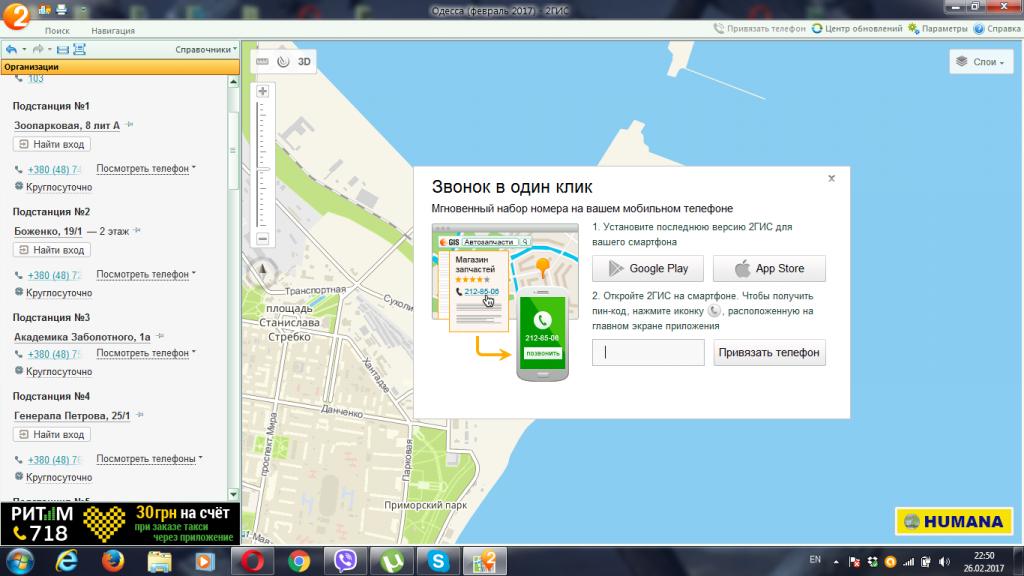Click the PIN code input field
Image resolution: width=1024 pixels, height=576 pixels.
click(648, 353)
